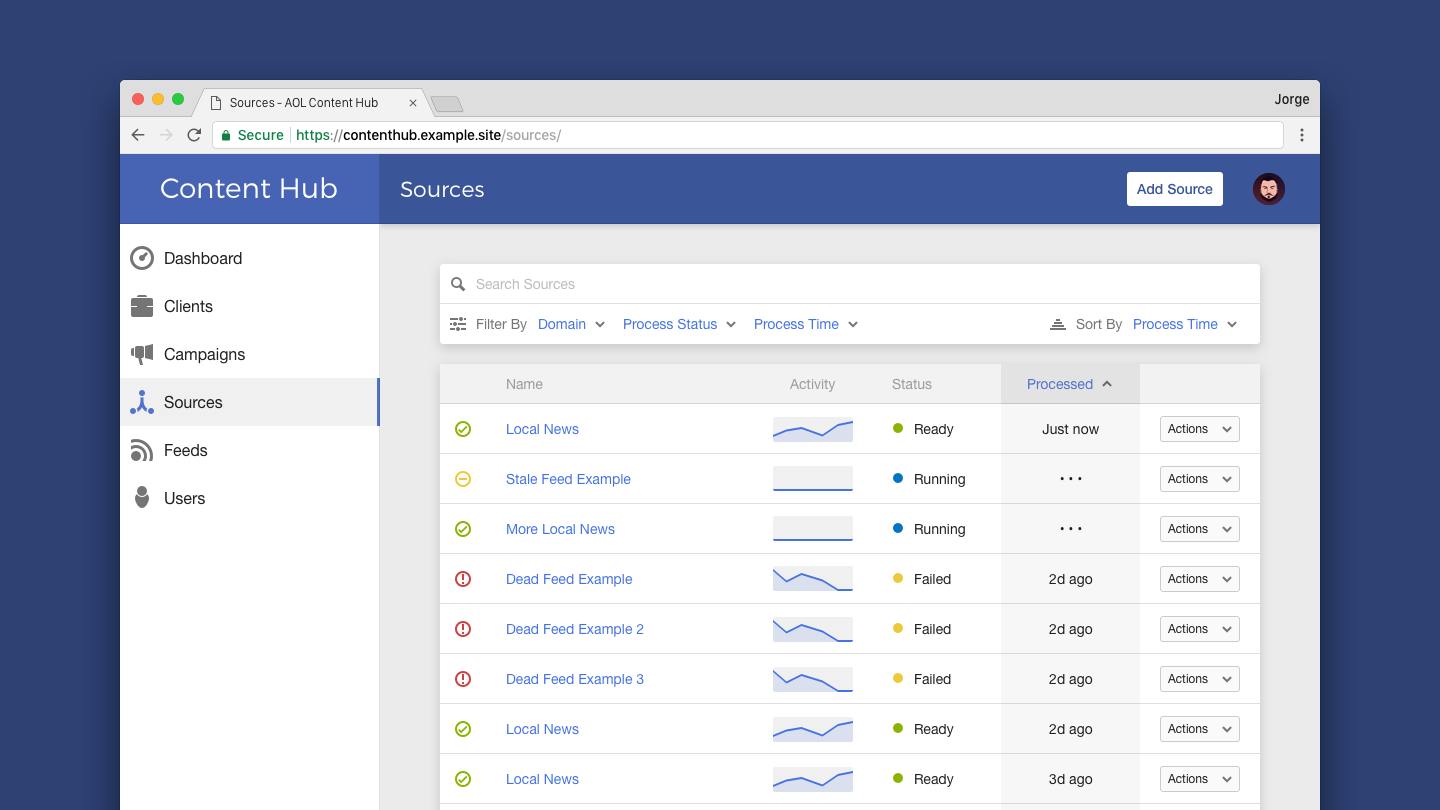Open Actions dropdown for Stale Feed Example
The image size is (1440, 810).
tap(1199, 479)
